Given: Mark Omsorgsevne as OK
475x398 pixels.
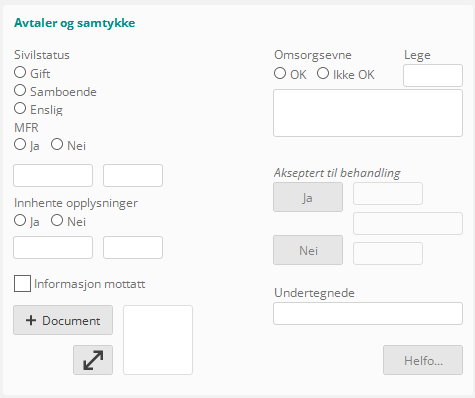Looking at the screenshot, I should tap(280, 73).
